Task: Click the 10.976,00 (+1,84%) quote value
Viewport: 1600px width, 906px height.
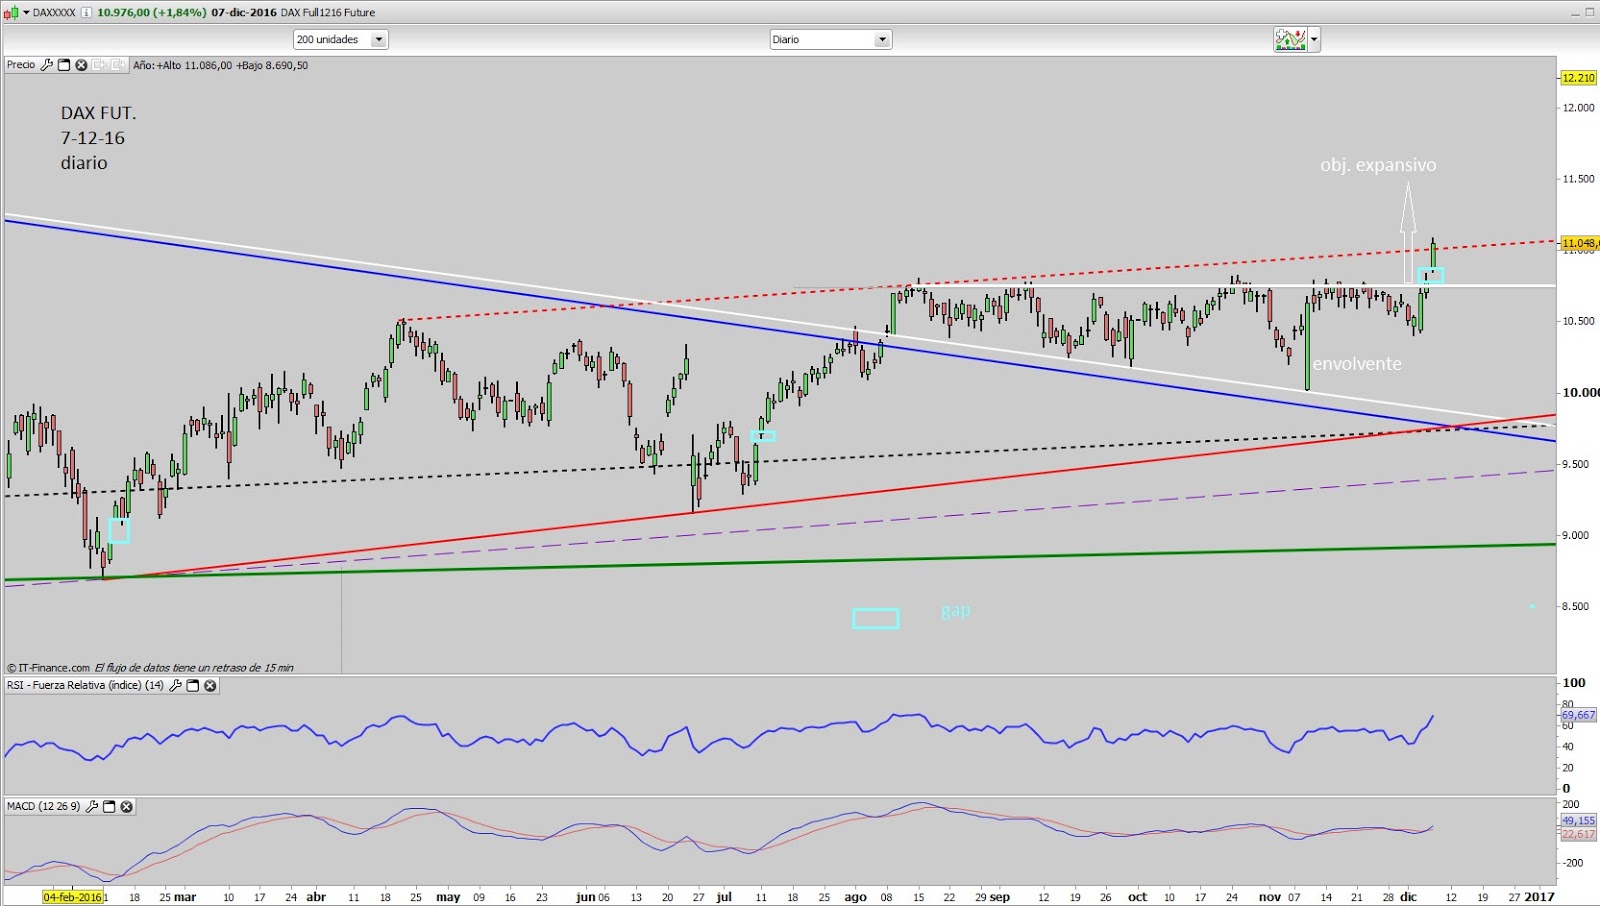Action: tap(152, 13)
